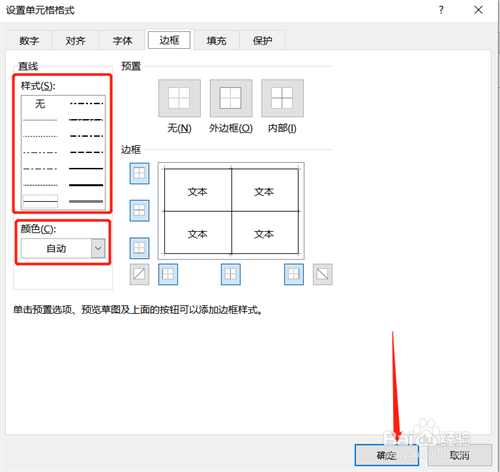Screen dimensions: 500x472
Task: Click the 取消 button
Action: [460, 455]
